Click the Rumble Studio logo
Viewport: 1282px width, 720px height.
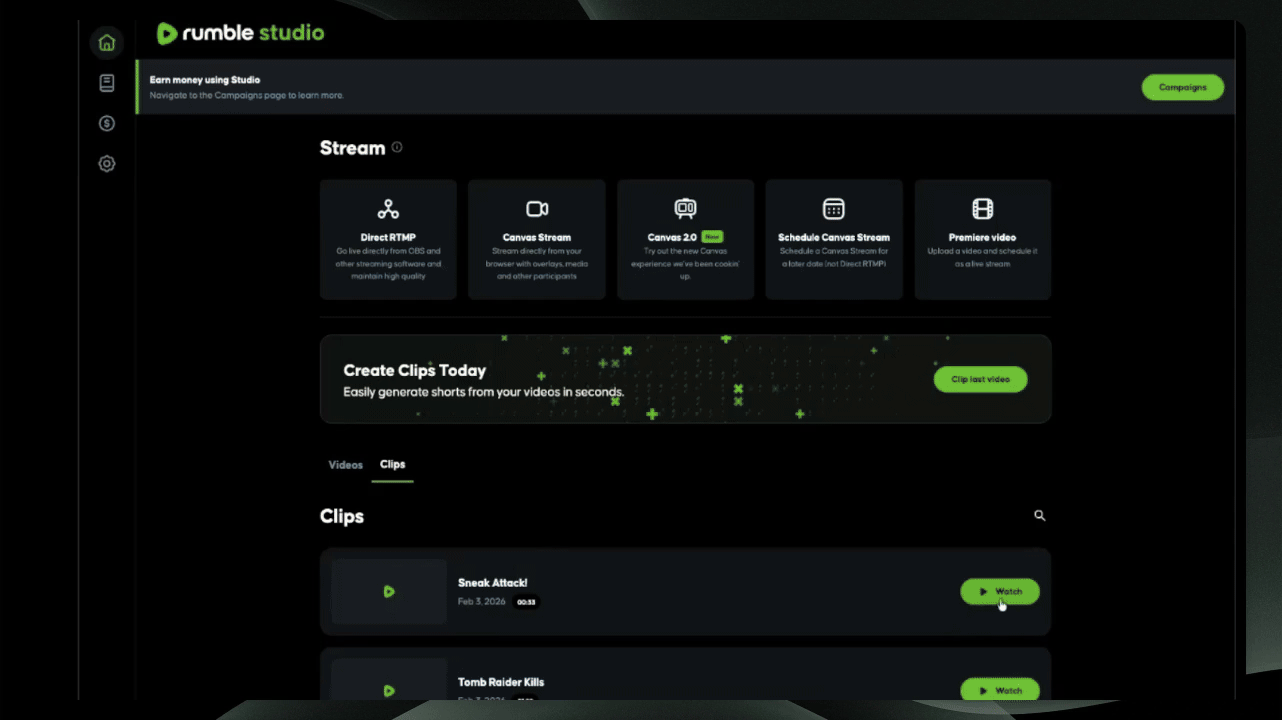240,34
